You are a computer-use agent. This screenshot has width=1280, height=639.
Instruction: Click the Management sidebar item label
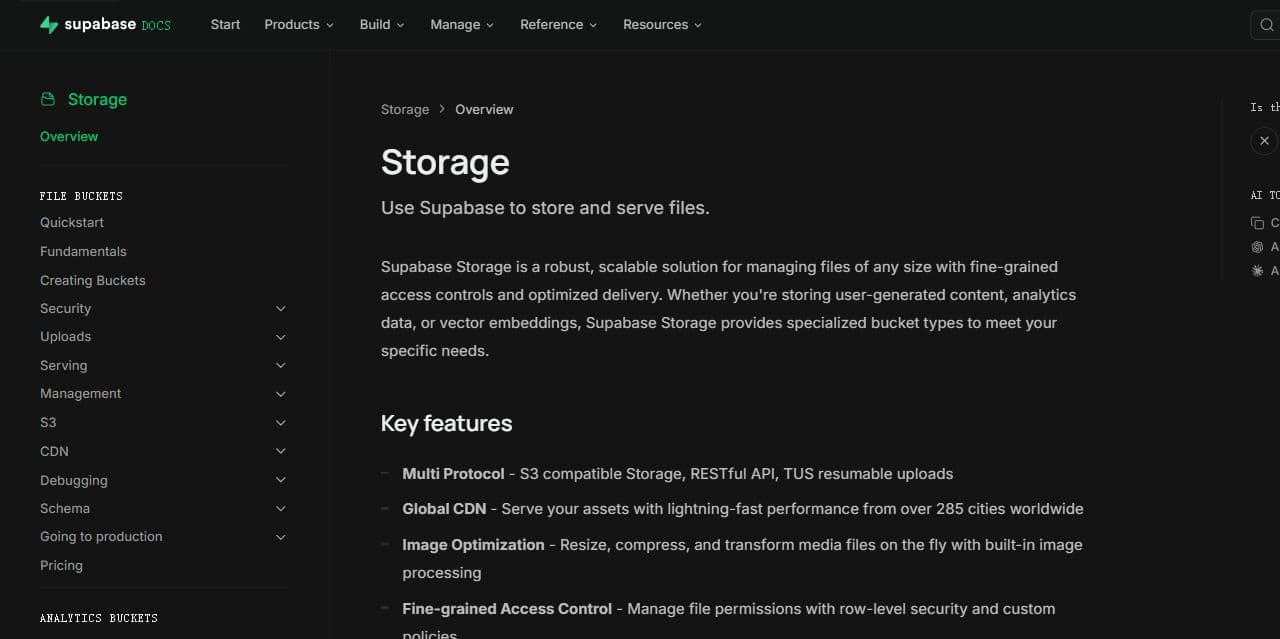[x=80, y=394]
